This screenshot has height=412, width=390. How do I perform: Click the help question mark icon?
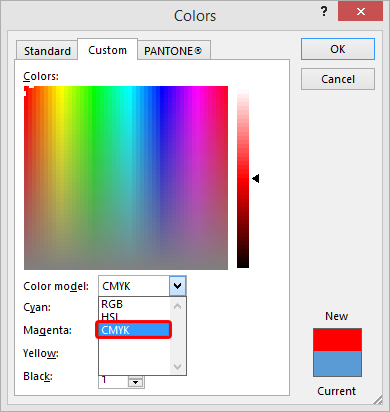click(324, 12)
